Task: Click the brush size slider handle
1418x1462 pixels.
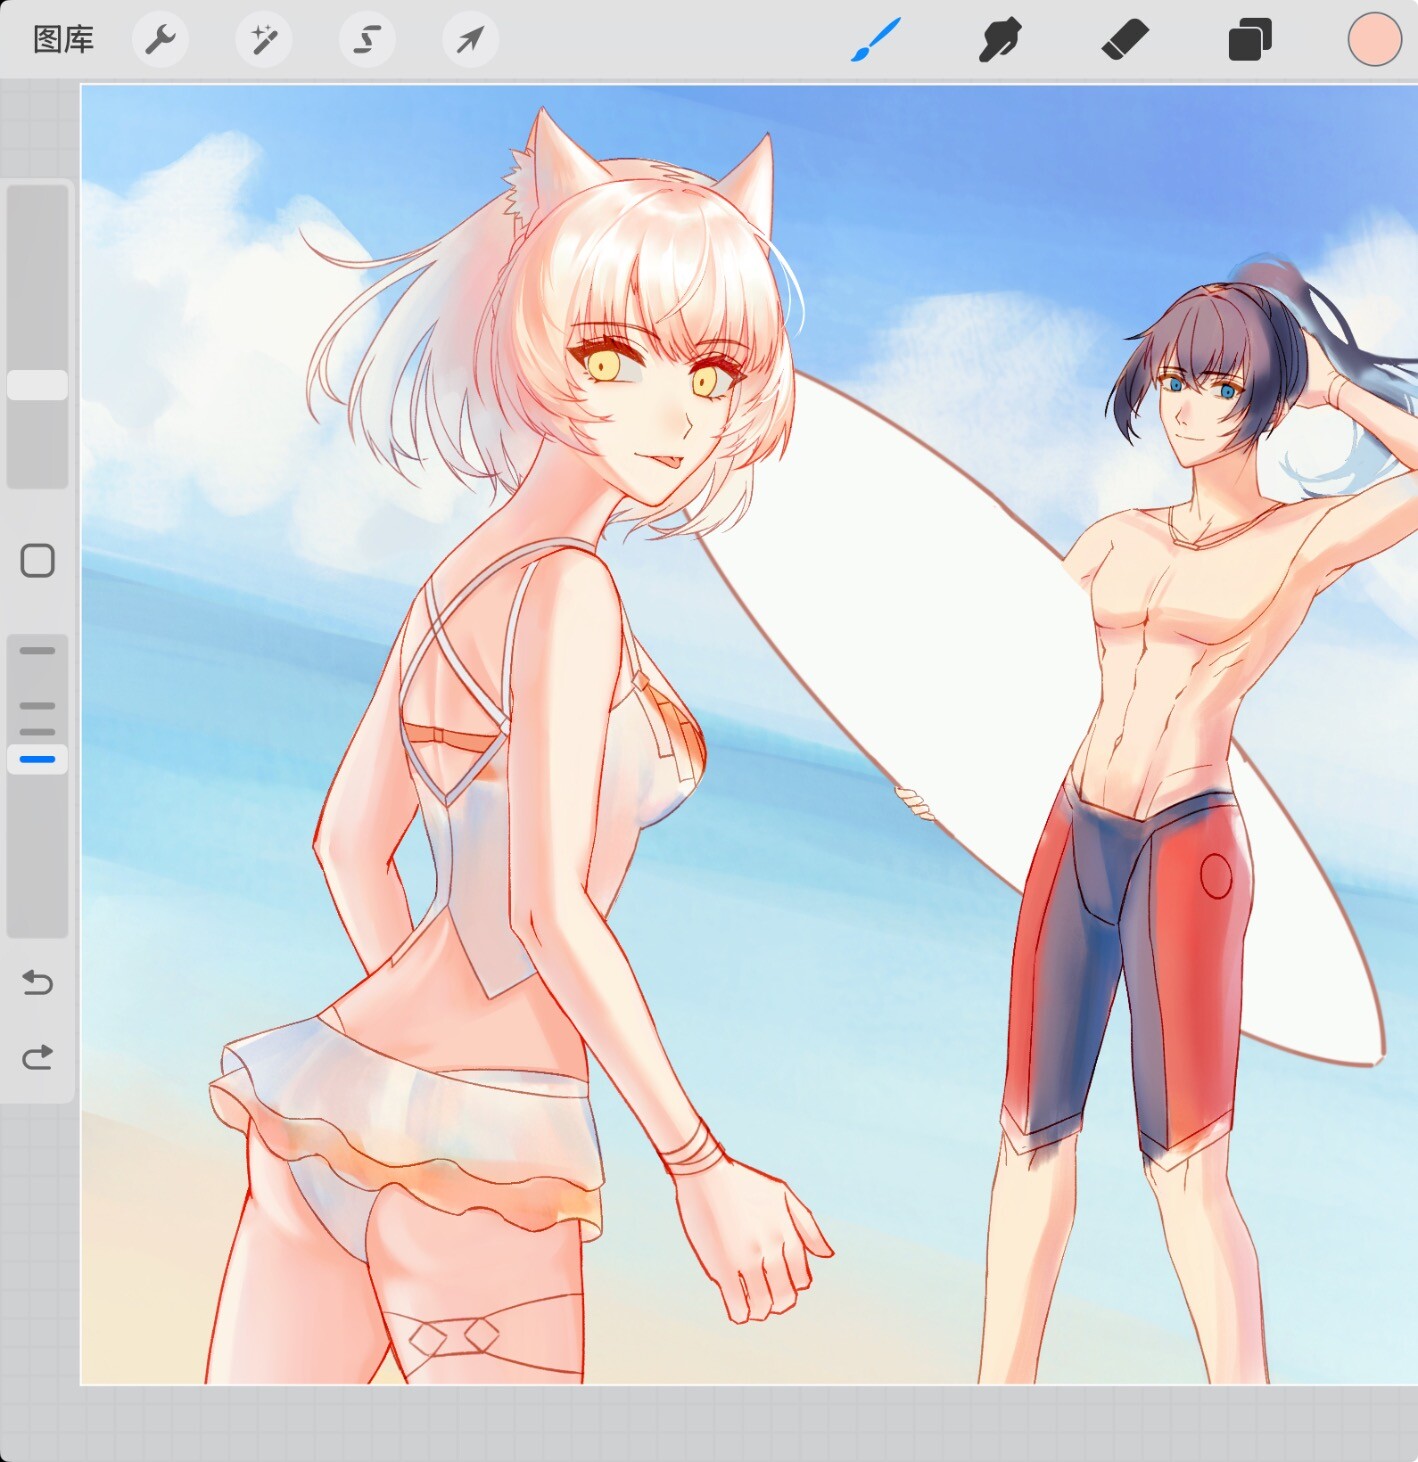Action: point(38,385)
